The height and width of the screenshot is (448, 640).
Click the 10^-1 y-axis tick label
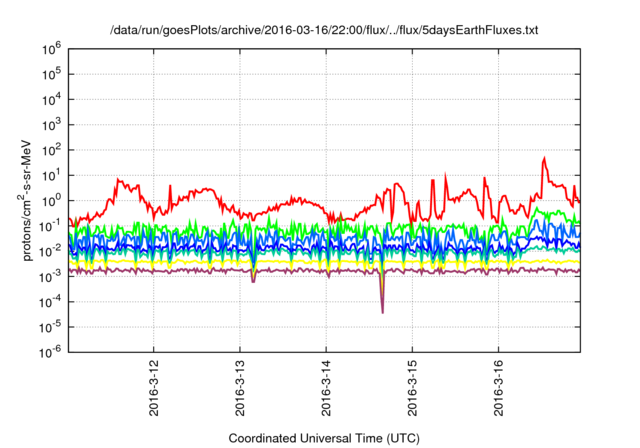pos(50,226)
